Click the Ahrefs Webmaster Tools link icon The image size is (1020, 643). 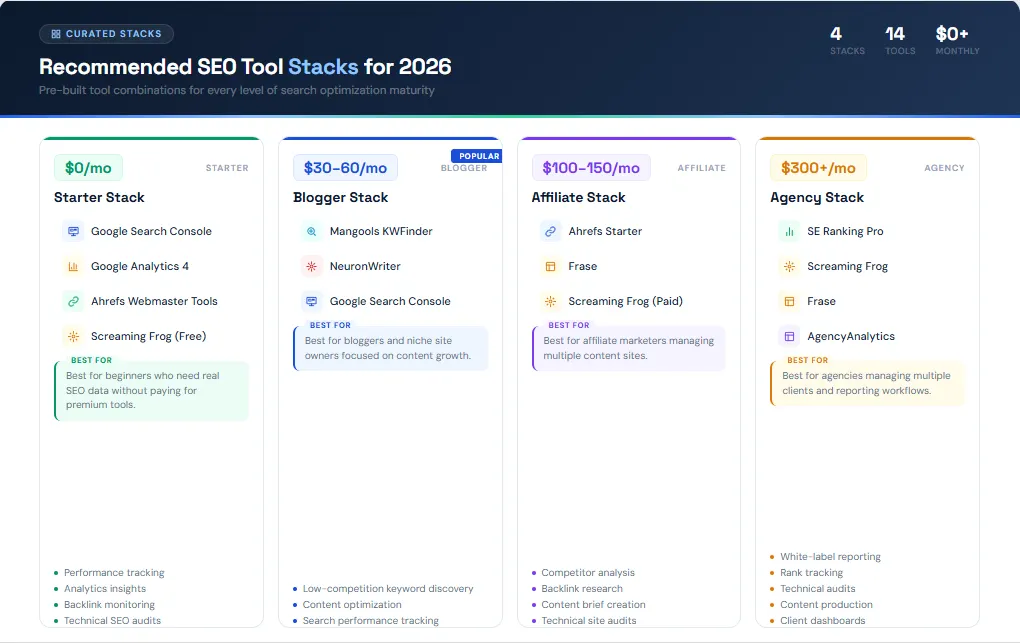coord(74,301)
